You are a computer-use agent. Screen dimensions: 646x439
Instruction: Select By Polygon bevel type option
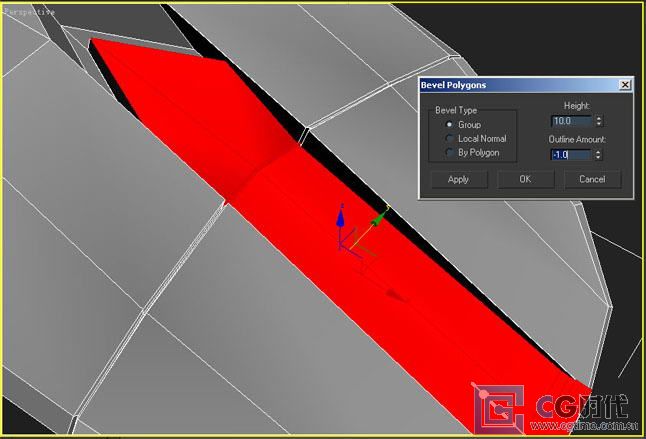[450, 152]
